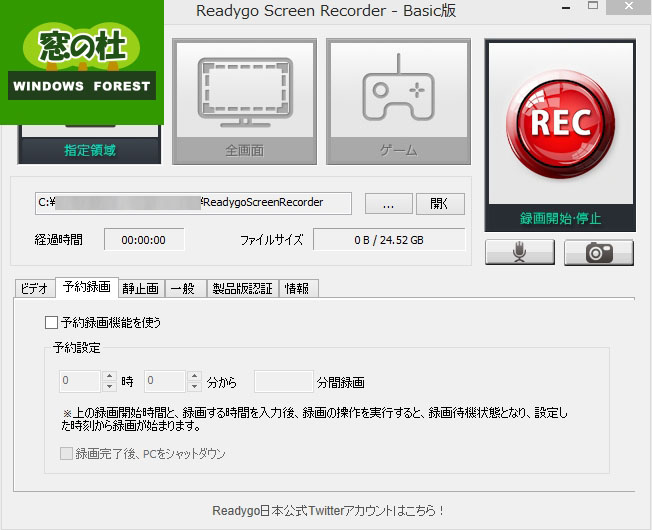This screenshot has height=530, width=652.
Task: Select the ゲーム game recording mode
Action: click(x=398, y=102)
